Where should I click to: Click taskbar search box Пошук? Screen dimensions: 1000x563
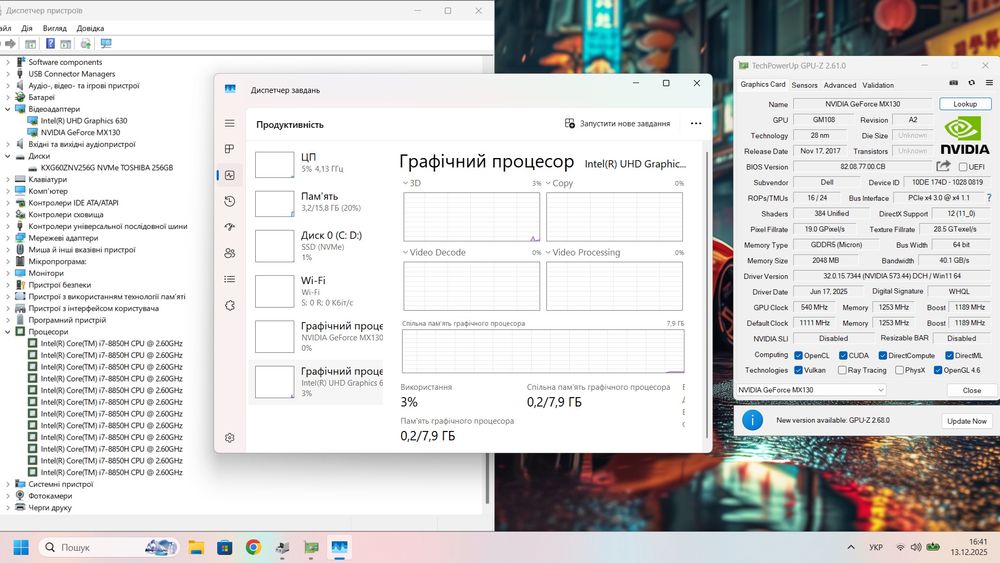tap(108, 547)
